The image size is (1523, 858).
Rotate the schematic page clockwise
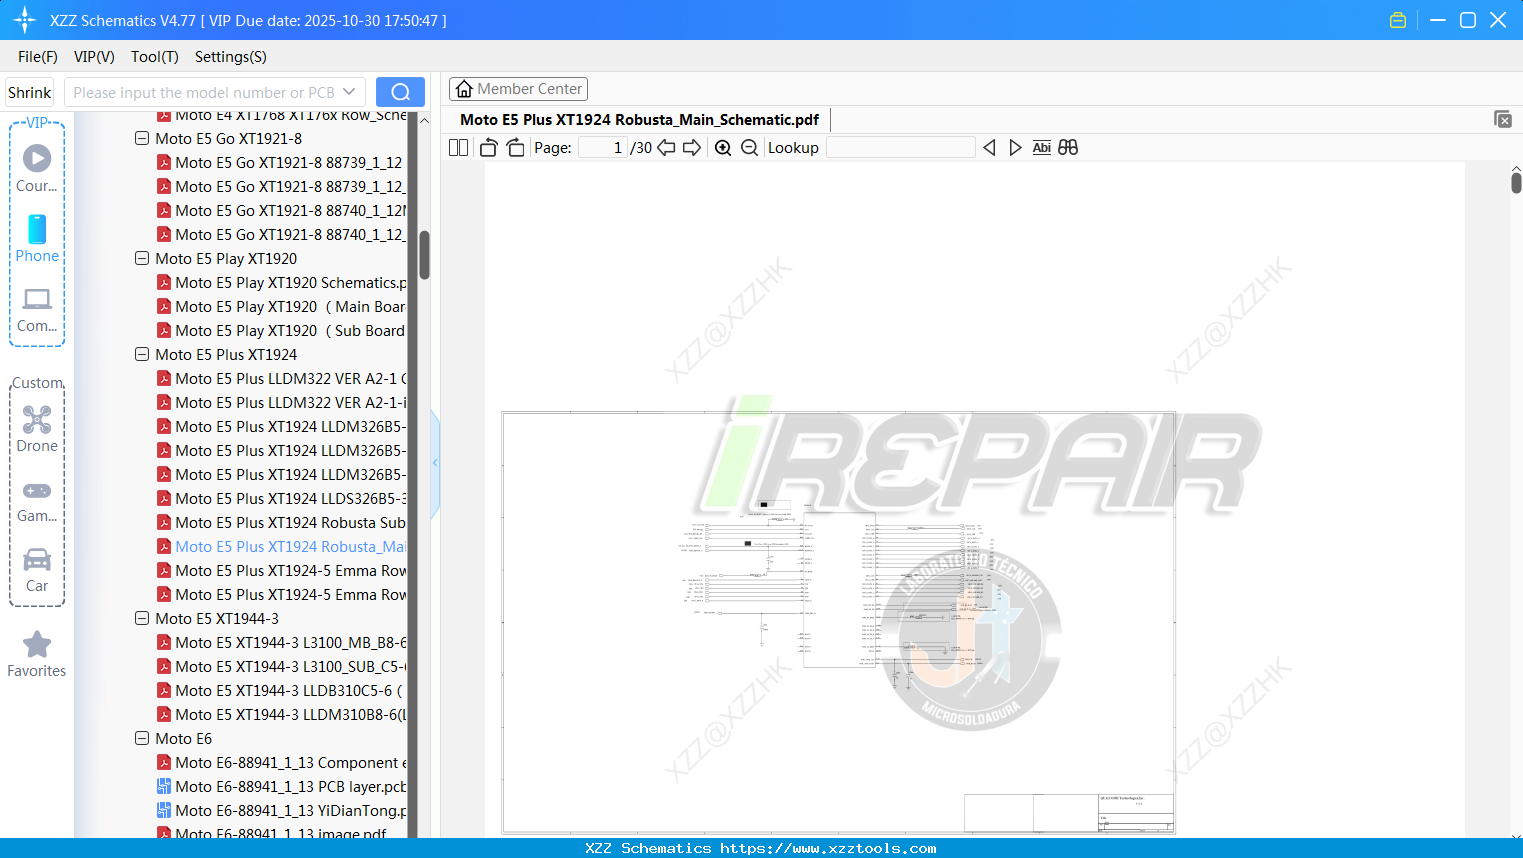pyautogui.click(x=515, y=147)
